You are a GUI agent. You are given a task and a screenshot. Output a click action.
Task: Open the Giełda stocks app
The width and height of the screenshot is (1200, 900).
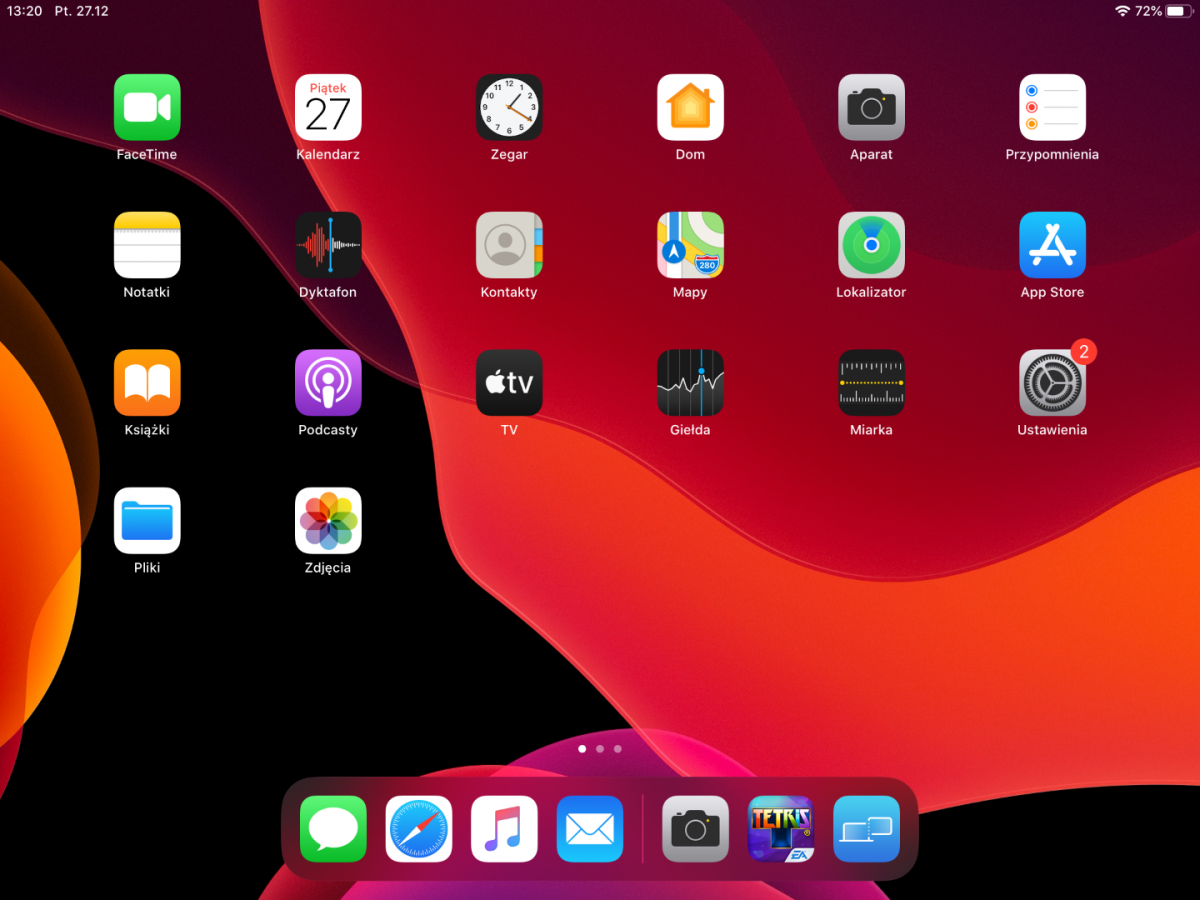click(x=690, y=383)
